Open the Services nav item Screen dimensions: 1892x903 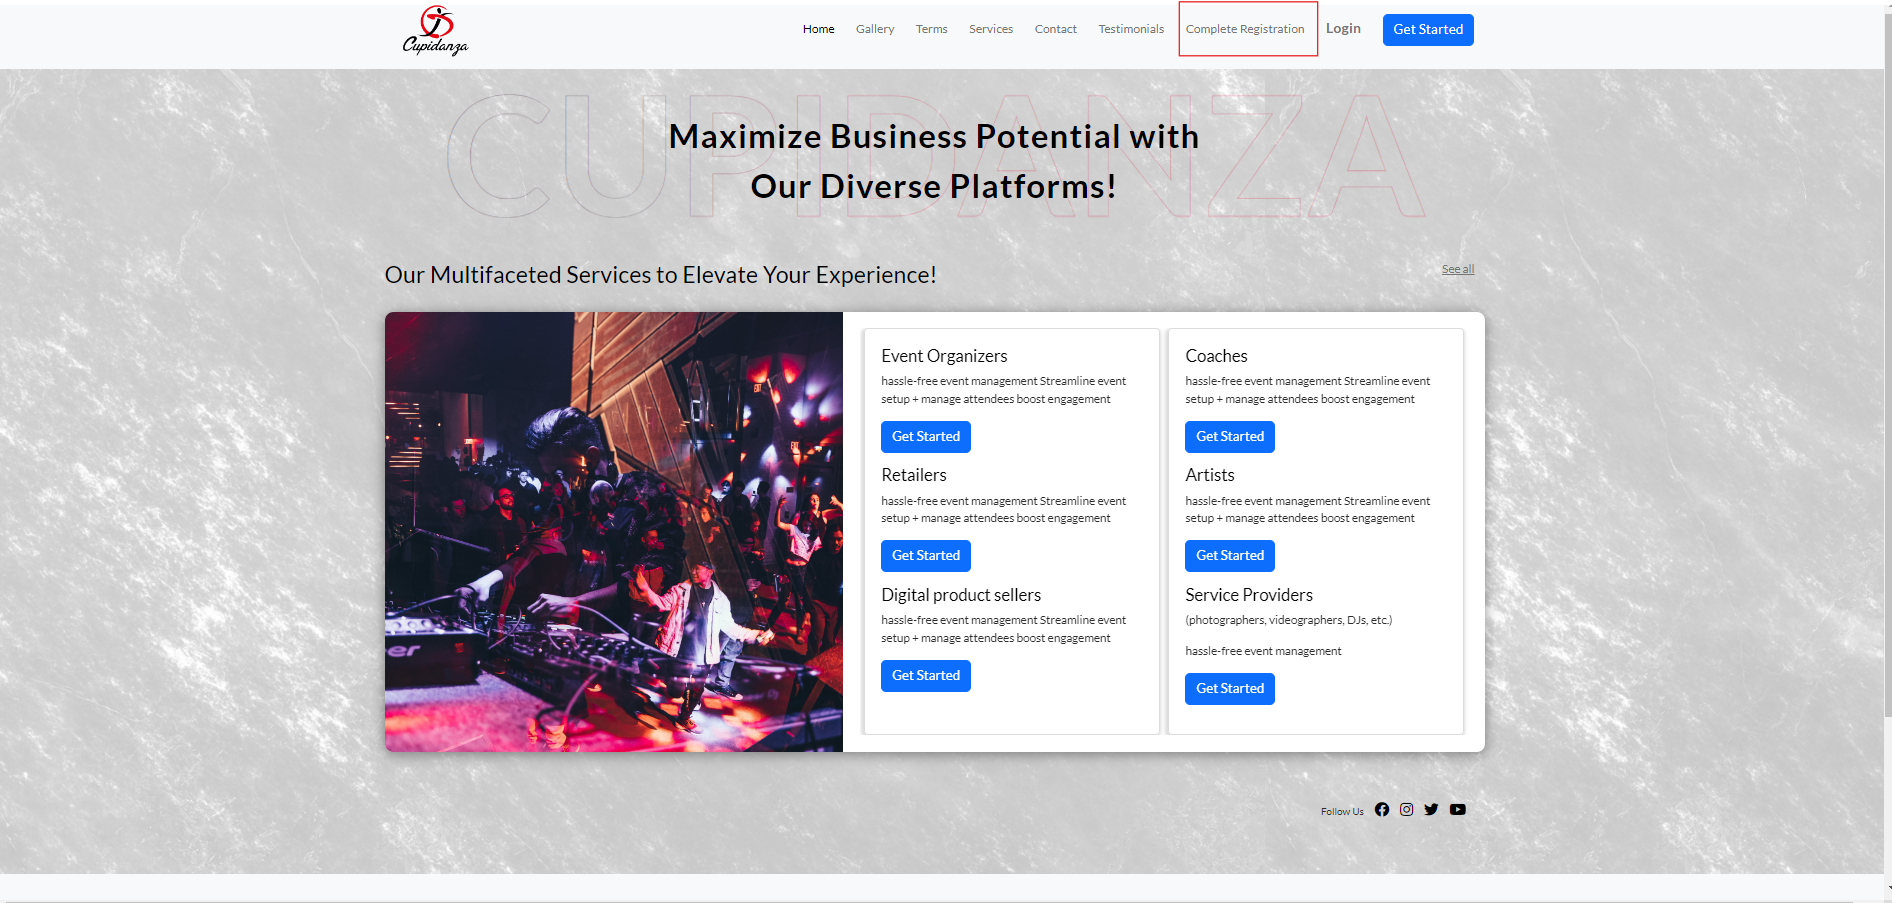pos(990,29)
